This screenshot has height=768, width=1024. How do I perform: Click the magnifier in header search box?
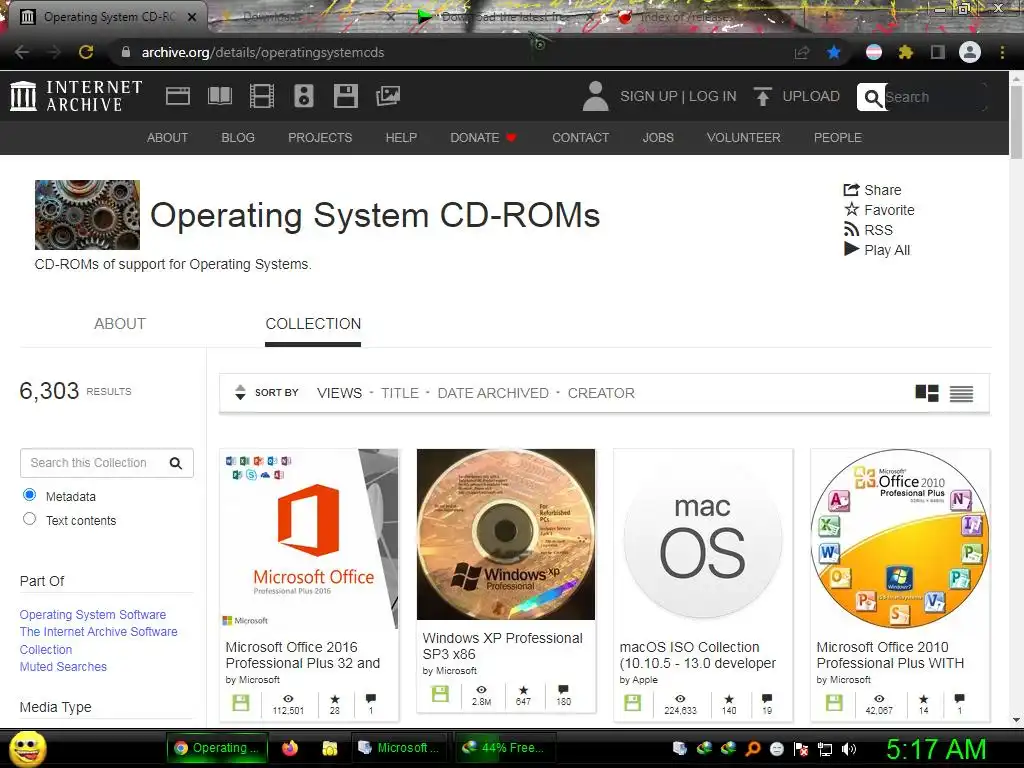[x=872, y=97]
